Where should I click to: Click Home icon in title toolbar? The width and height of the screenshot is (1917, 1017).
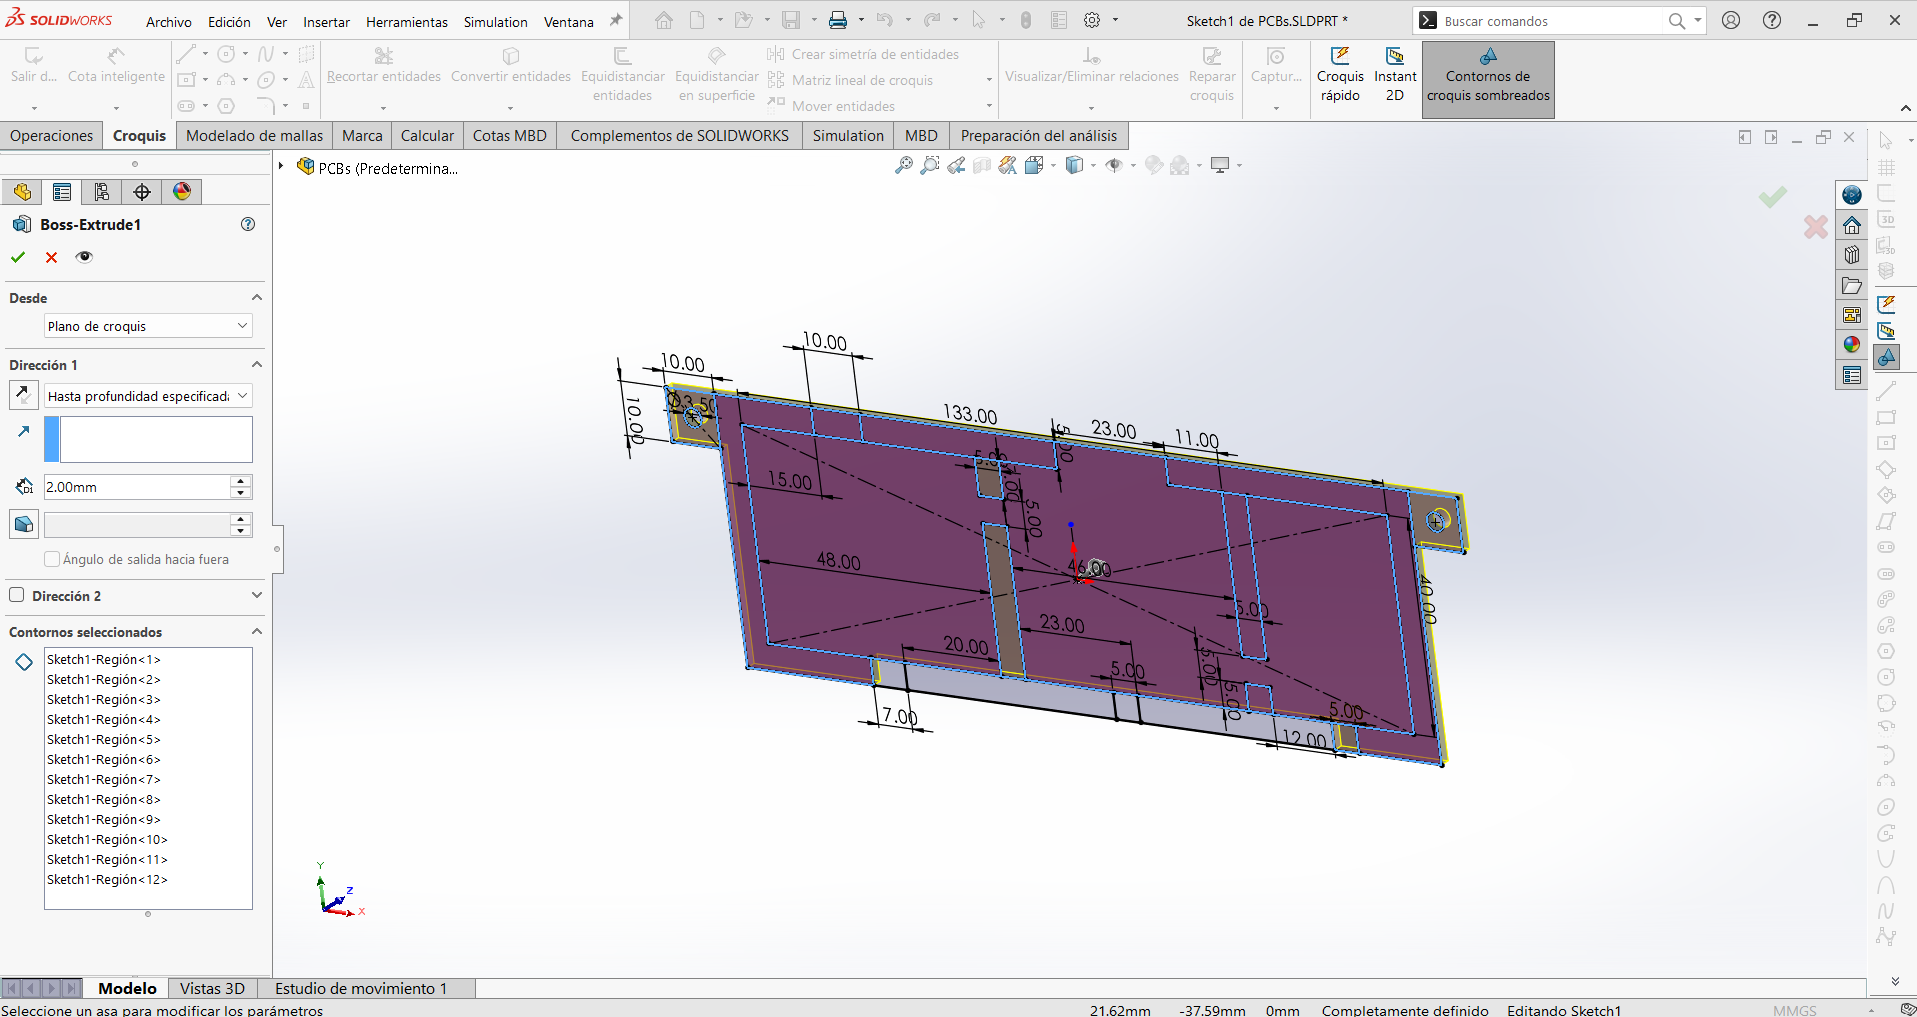point(664,20)
